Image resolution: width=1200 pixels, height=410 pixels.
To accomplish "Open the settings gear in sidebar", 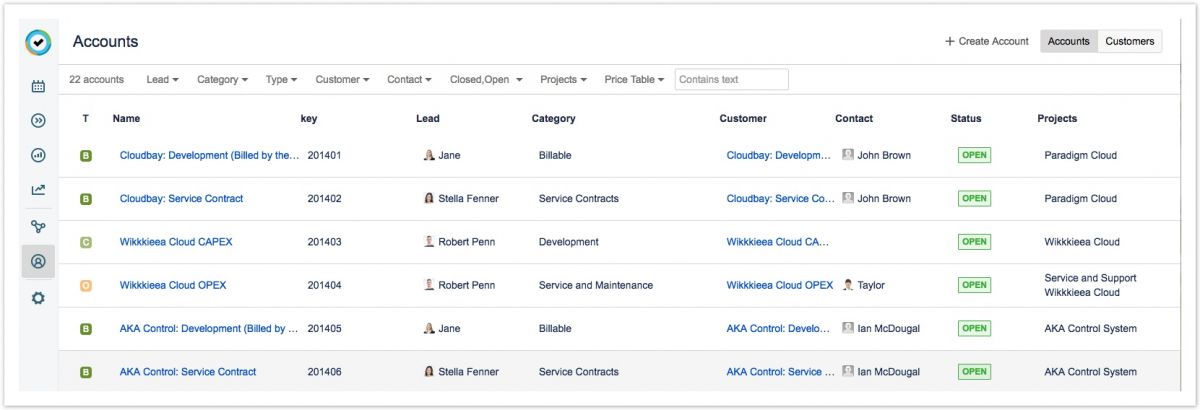I will pos(38,298).
